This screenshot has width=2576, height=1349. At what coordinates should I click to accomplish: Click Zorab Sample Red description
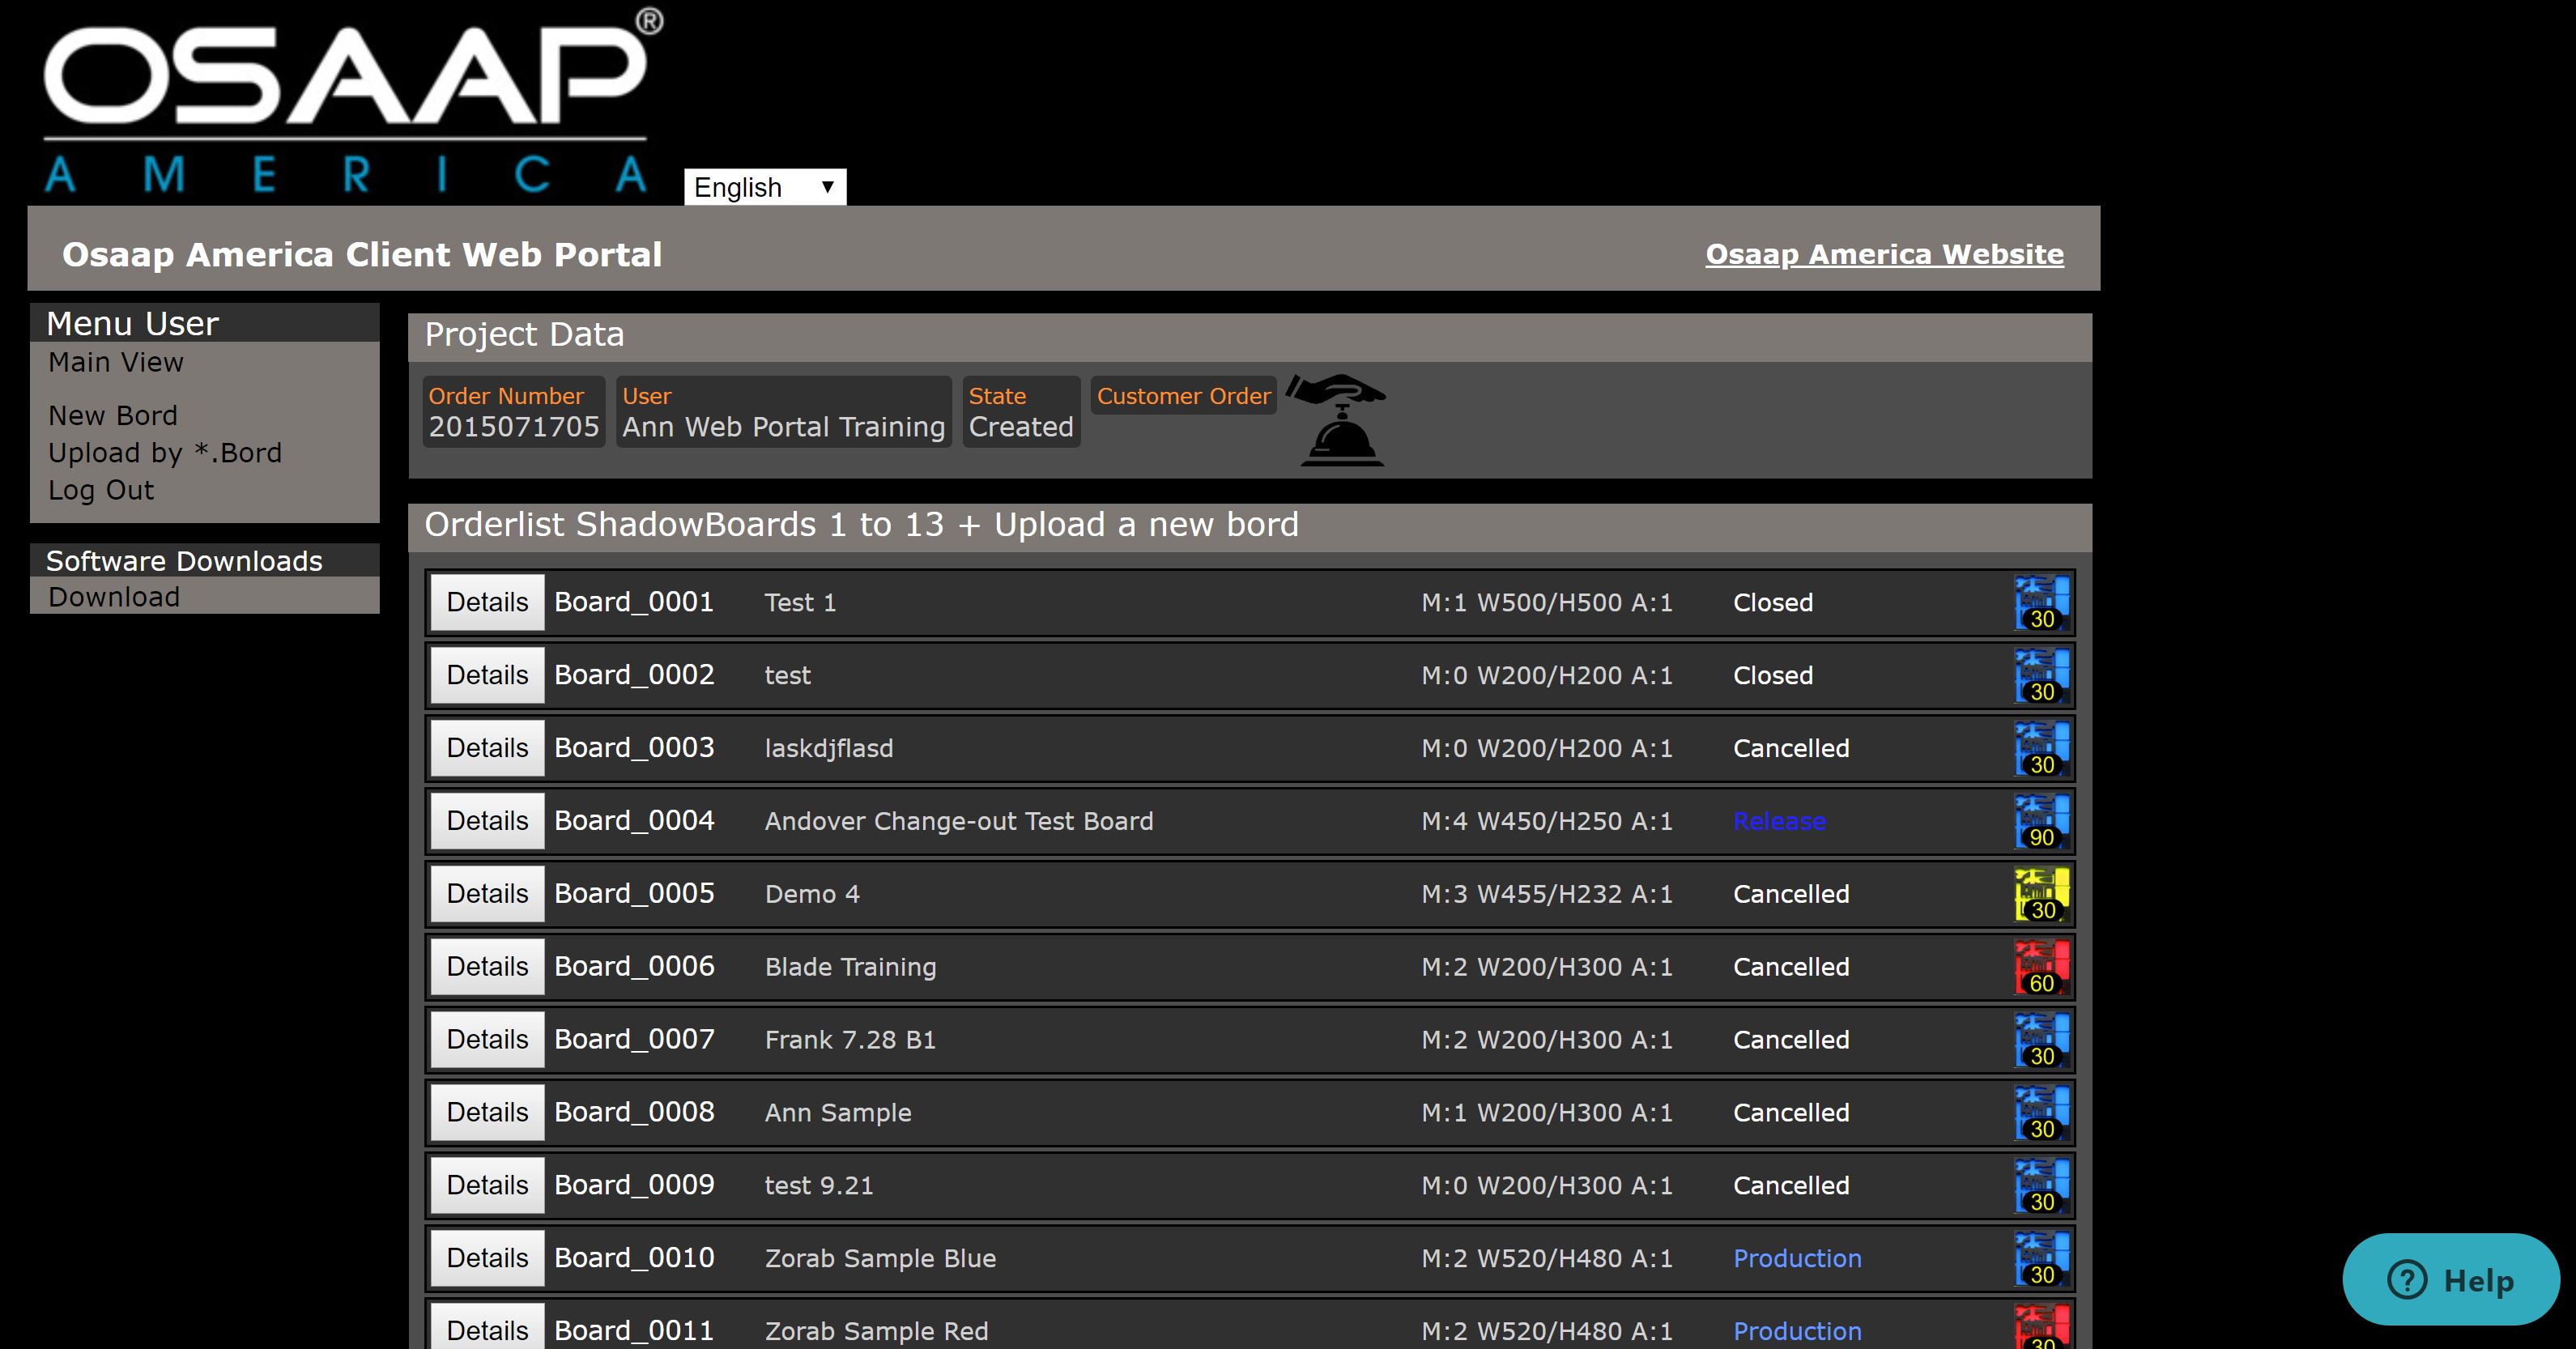pyautogui.click(x=876, y=1331)
